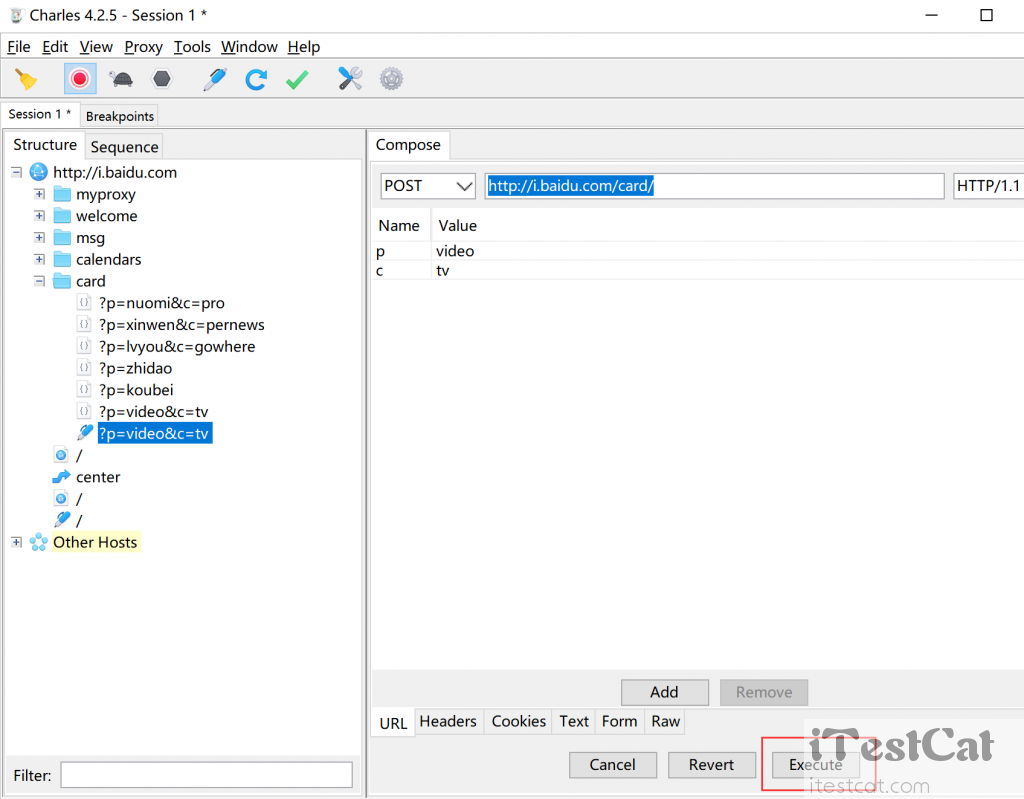
Task: Expand the welcome folder
Action: tap(39, 216)
